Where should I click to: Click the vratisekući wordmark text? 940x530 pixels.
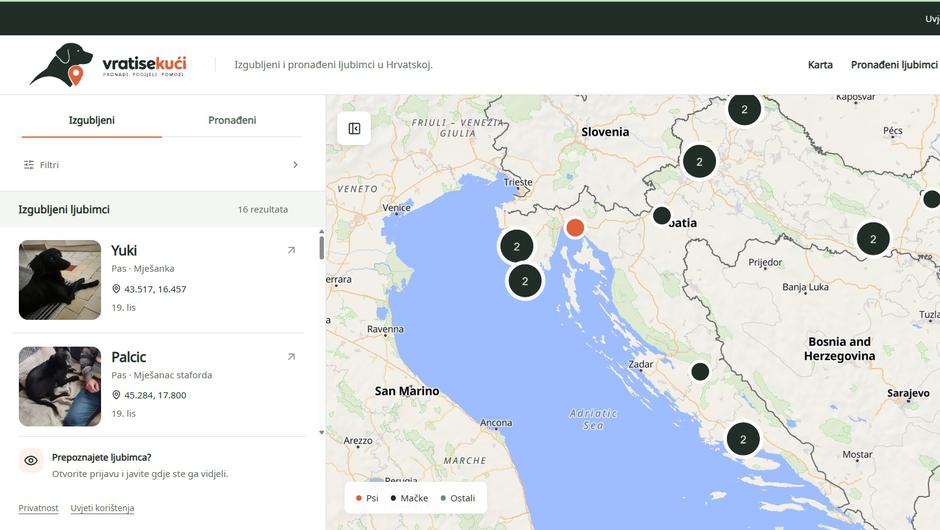click(x=144, y=63)
